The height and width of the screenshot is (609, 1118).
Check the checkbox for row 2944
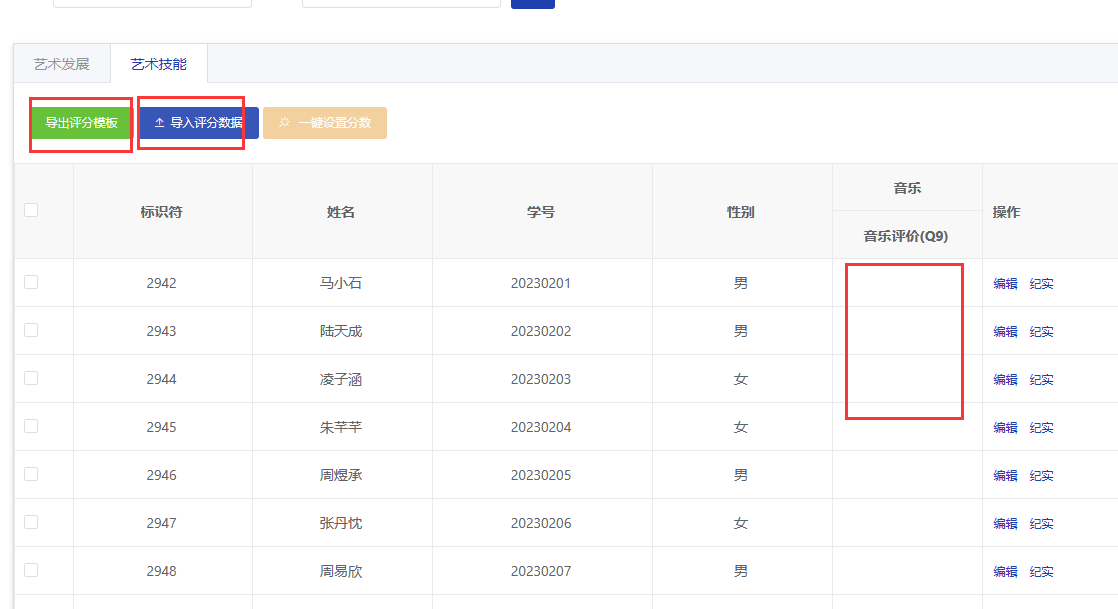[31, 378]
